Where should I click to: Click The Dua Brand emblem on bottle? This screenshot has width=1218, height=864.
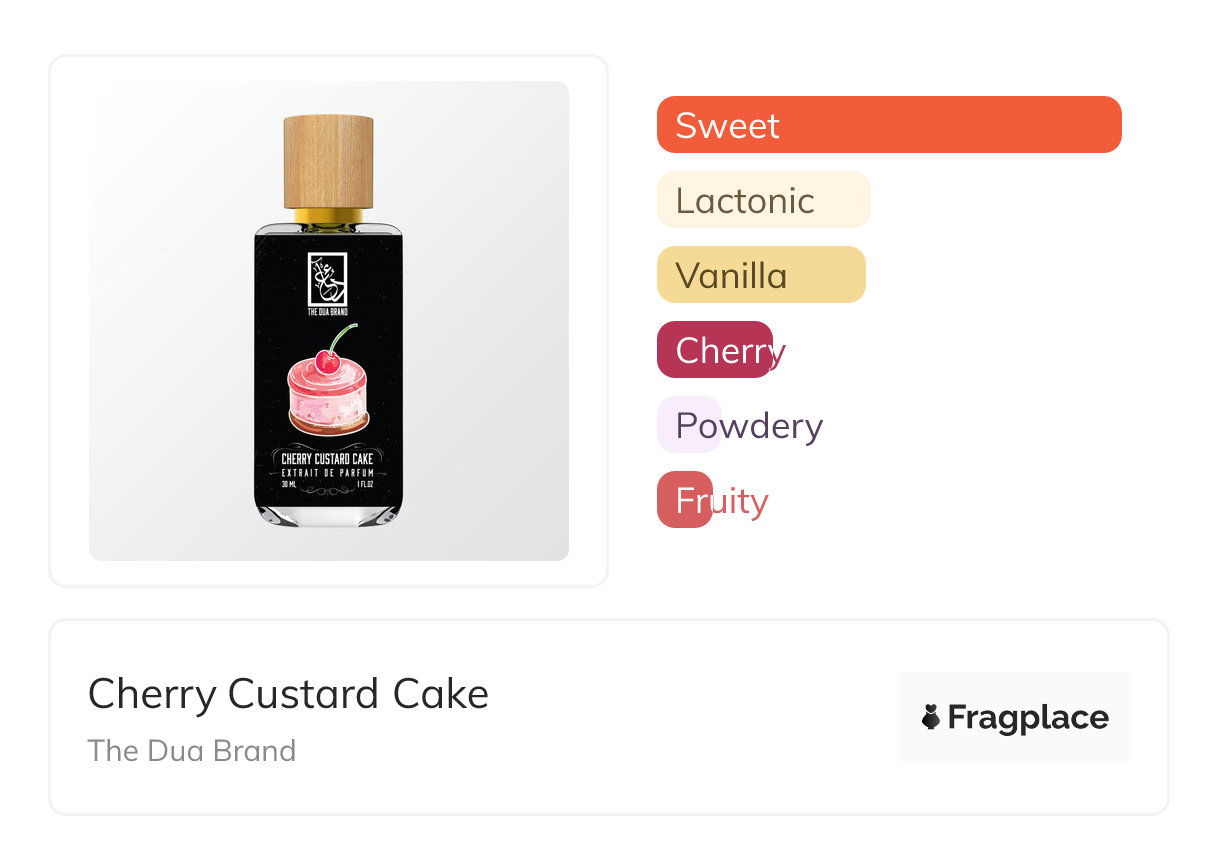pos(328,278)
